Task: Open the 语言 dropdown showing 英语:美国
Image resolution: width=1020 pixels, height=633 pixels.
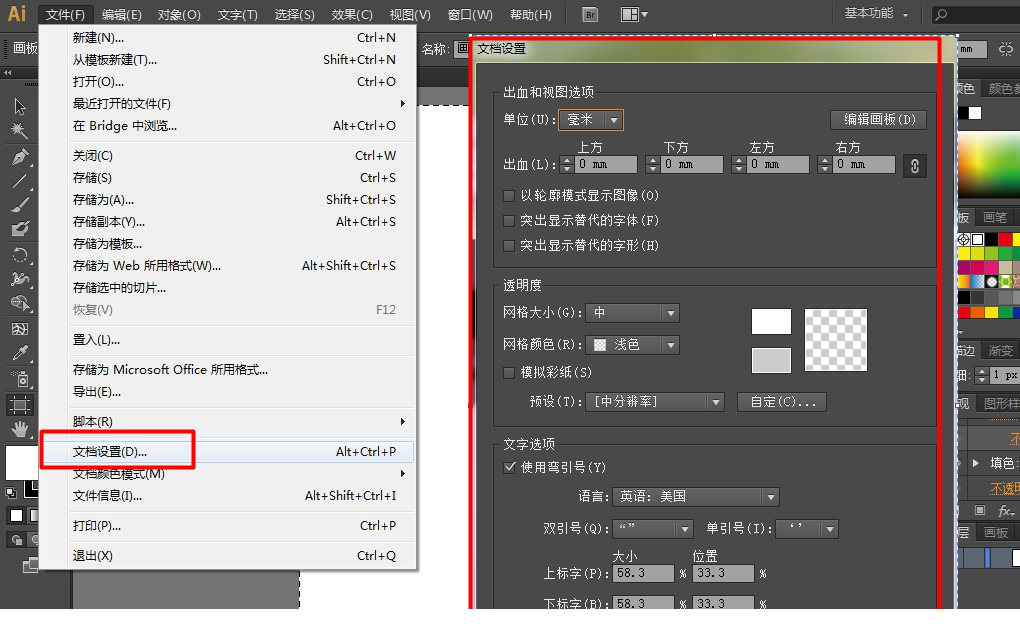Action: coord(696,496)
